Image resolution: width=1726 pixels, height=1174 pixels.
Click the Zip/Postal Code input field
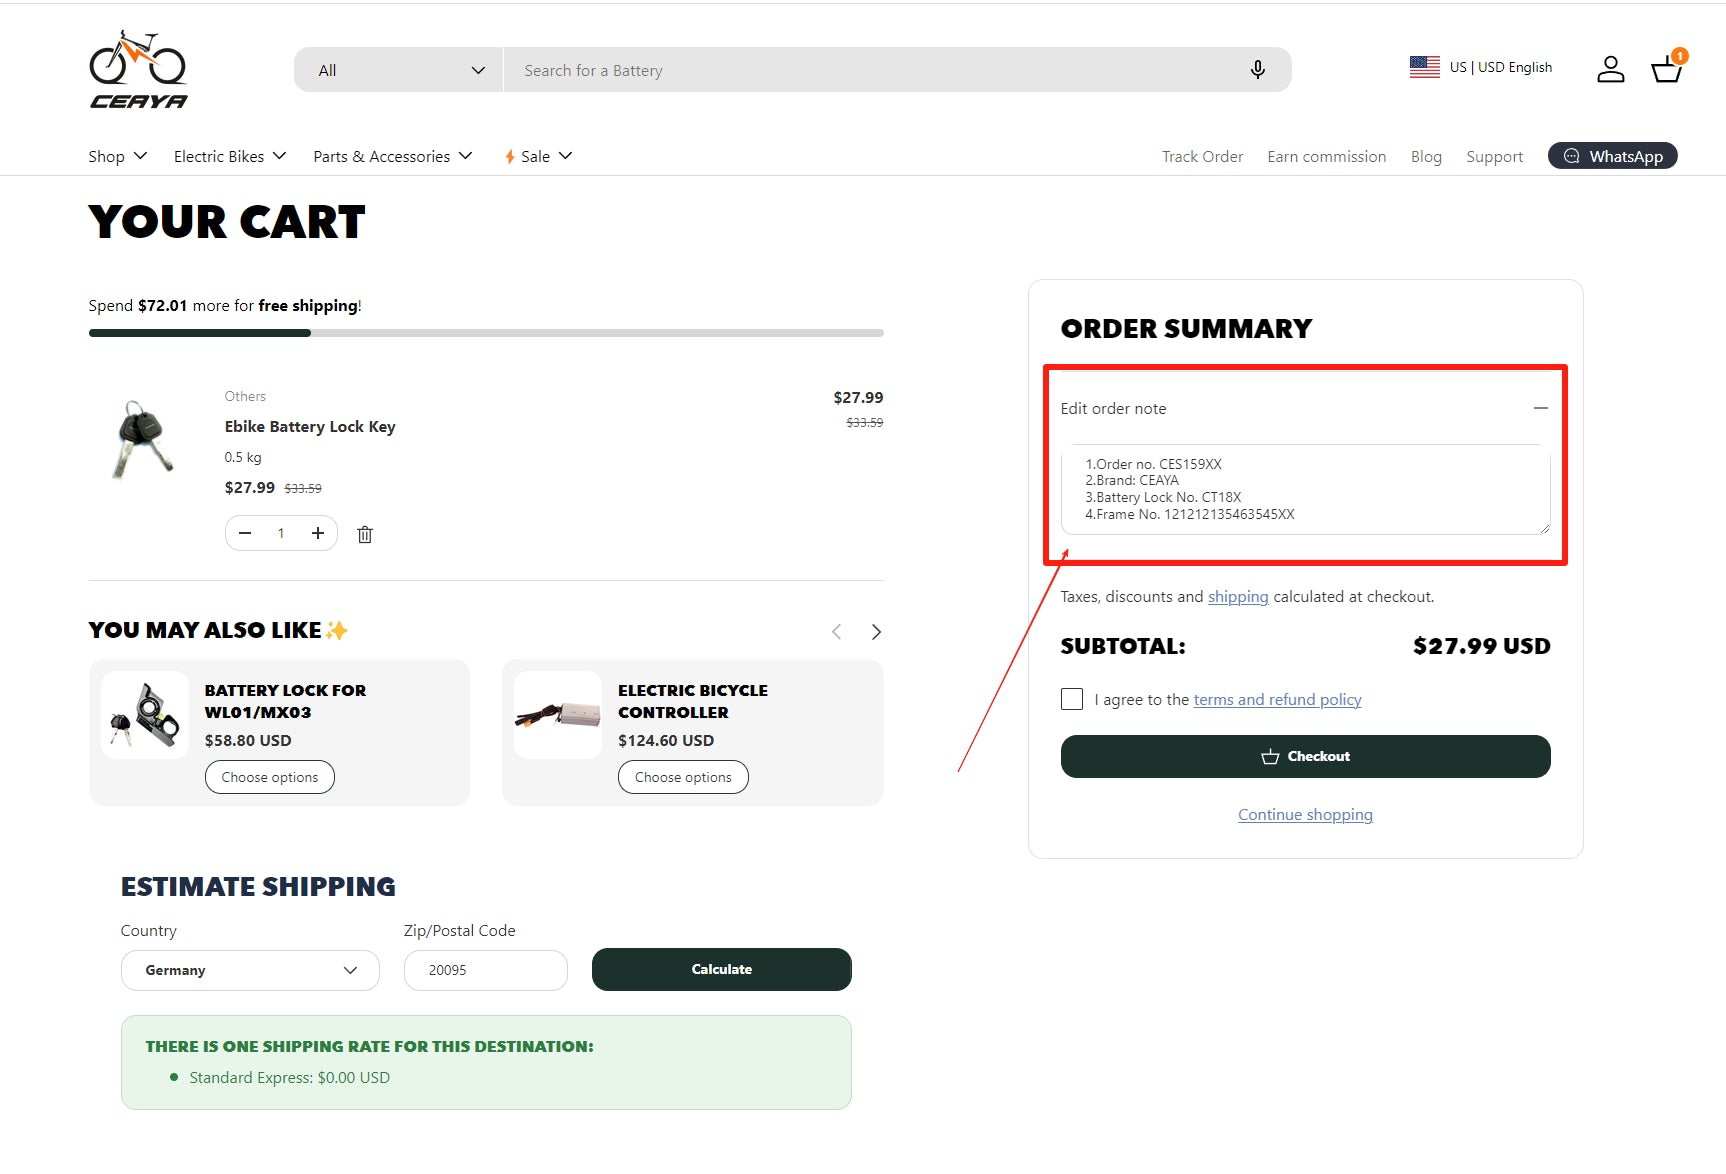click(x=485, y=970)
